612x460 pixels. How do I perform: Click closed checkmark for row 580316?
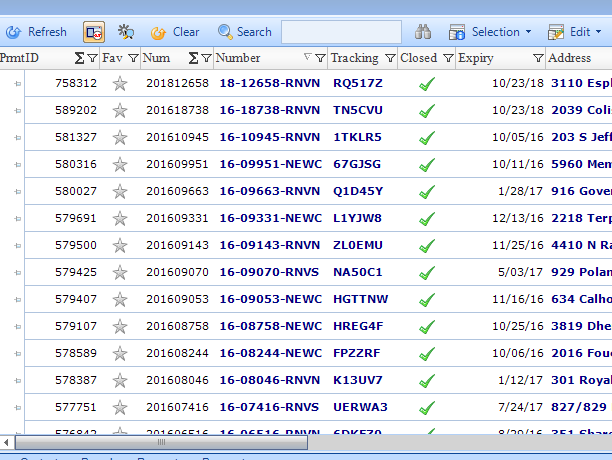(427, 165)
